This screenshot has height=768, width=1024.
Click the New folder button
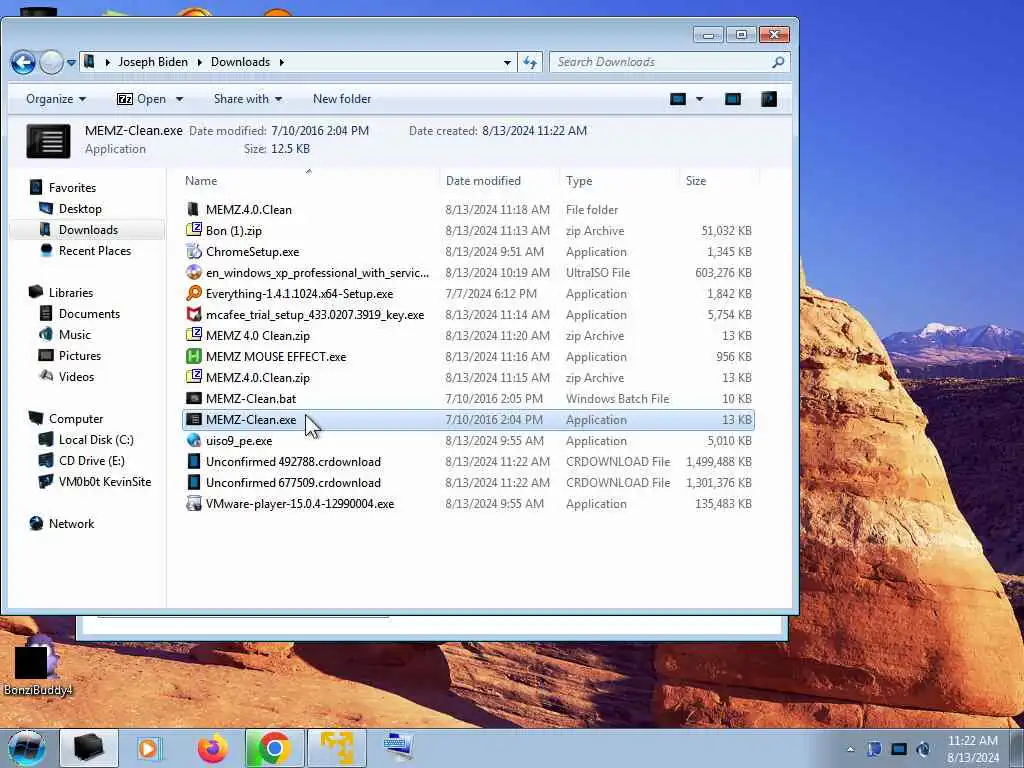342,99
